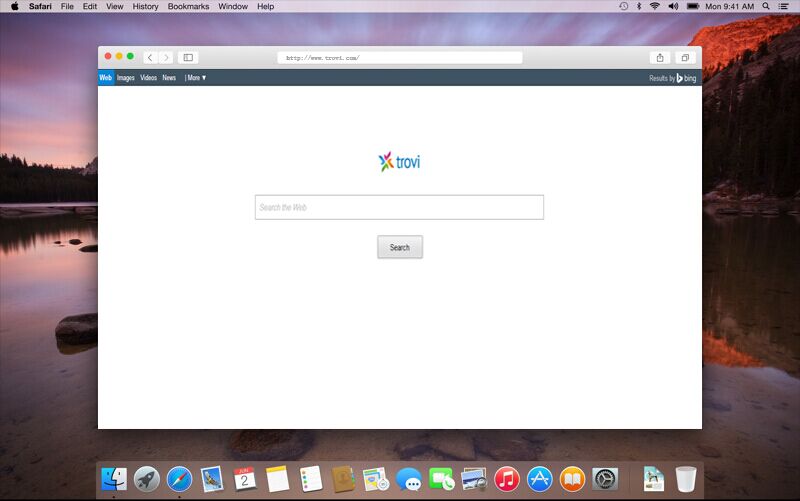Open App Store from the Dock

pos(539,479)
